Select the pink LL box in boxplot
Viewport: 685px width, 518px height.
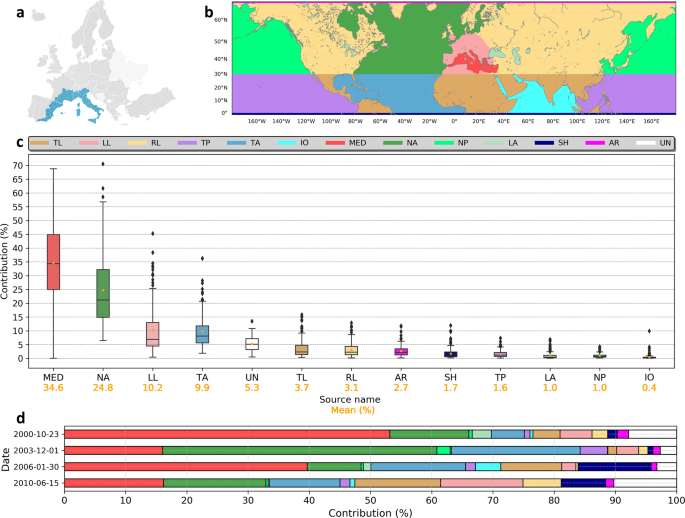(153, 334)
